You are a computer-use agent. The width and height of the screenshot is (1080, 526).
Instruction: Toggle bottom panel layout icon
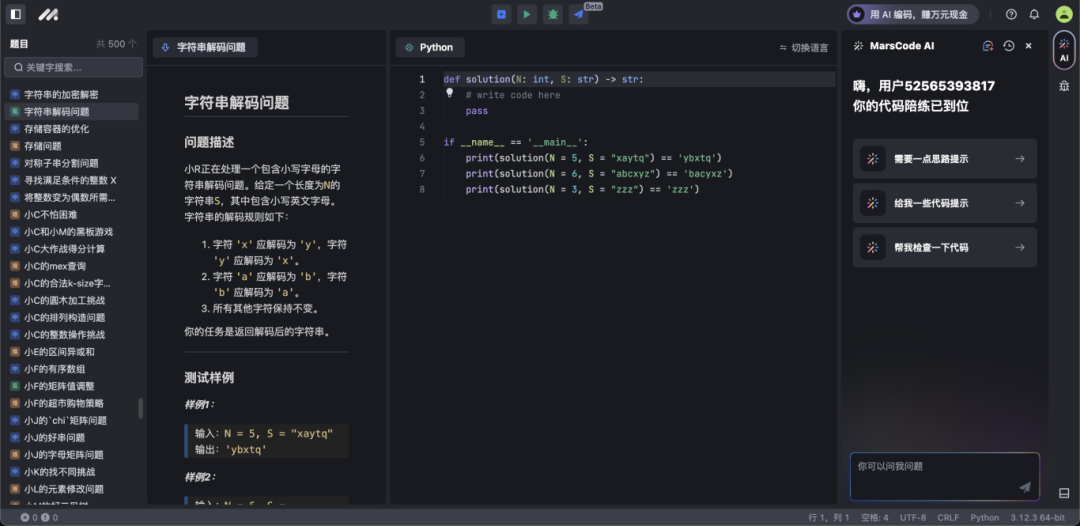tap(1063, 493)
